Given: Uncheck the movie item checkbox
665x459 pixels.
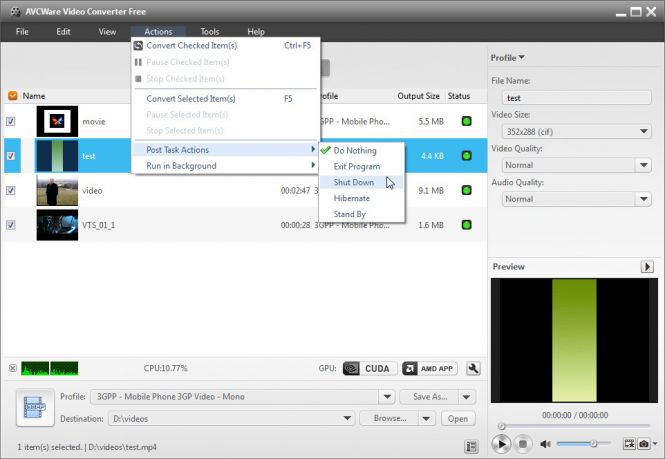Looking at the screenshot, I should (11, 121).
